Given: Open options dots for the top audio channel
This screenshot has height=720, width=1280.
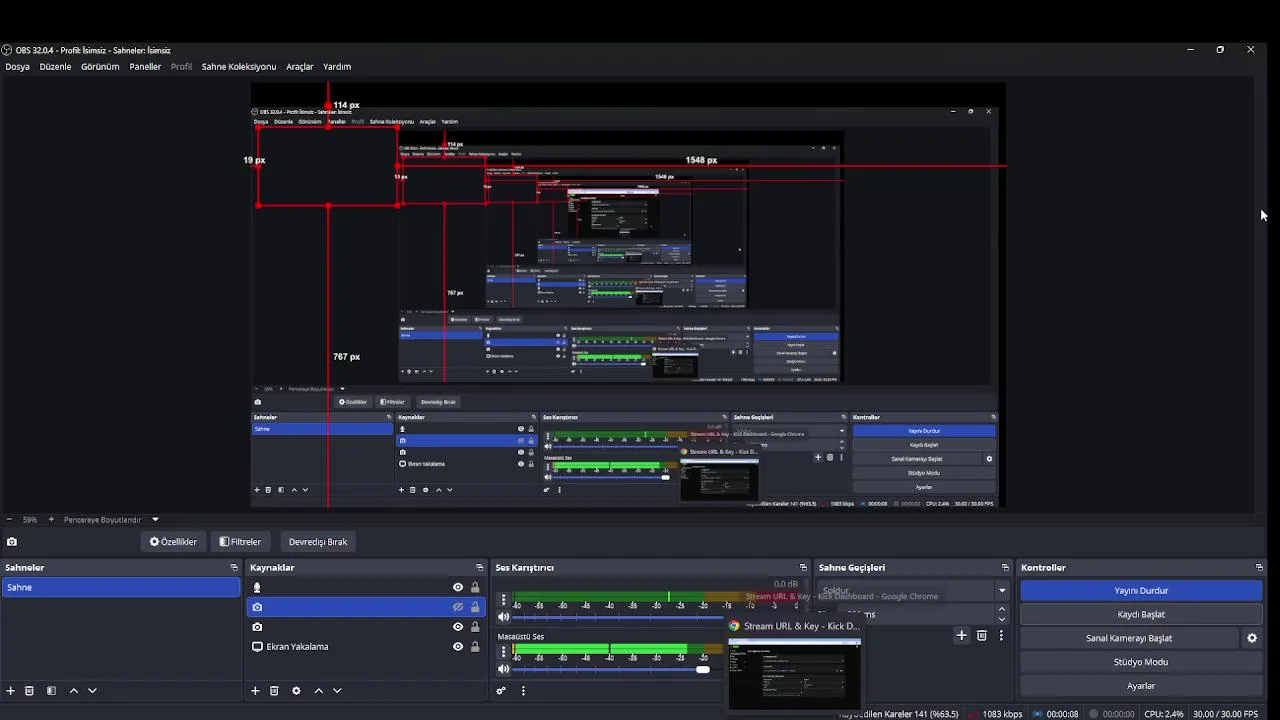Looking at the screenshot, I should pos(504,601).
